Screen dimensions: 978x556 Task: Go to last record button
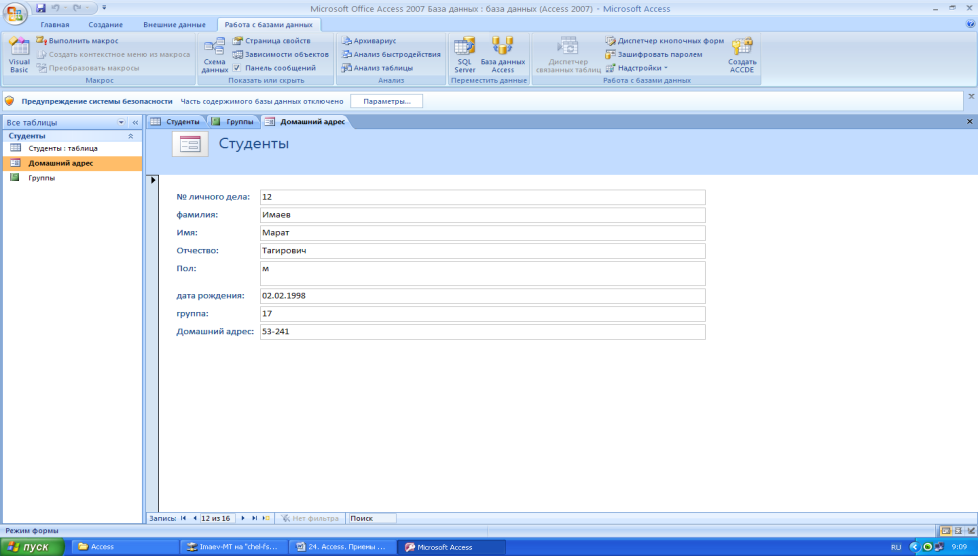point(254,518)
